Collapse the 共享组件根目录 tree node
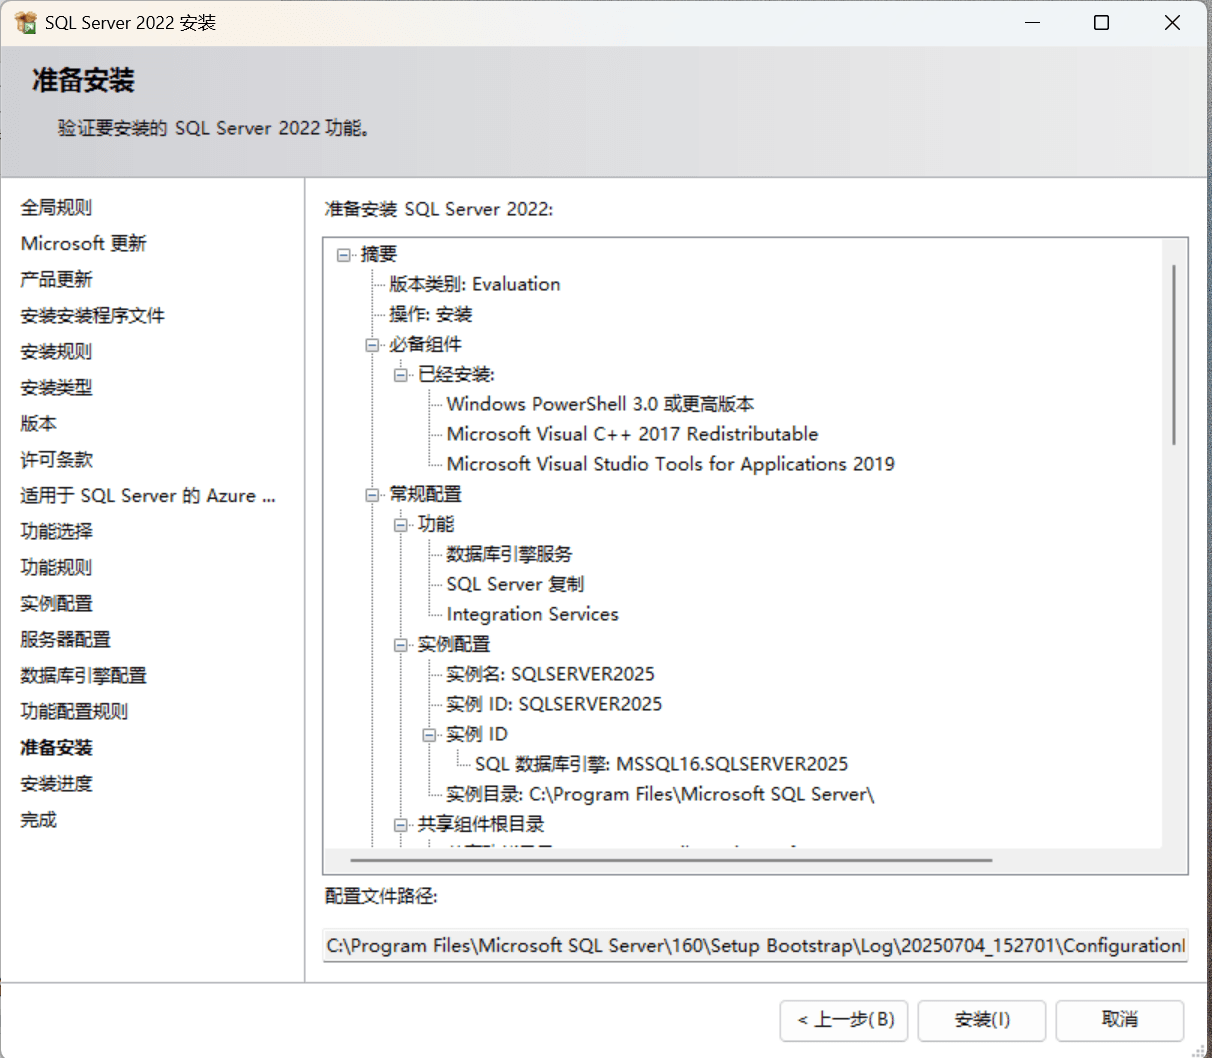Image resolution: width=1212 pixels, height=1058 pixels. point(401,825)
